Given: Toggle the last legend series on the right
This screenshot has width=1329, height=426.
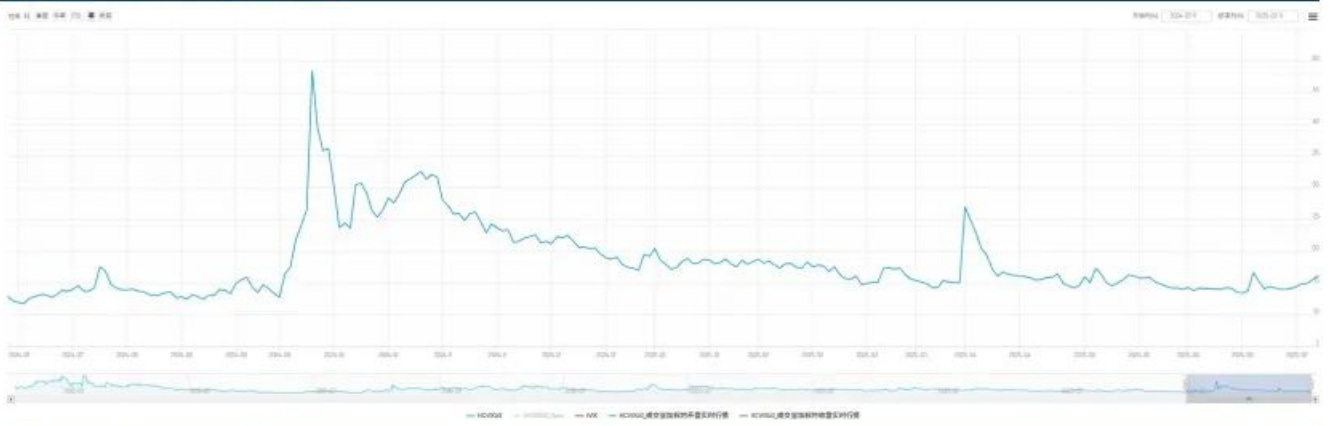Looking at the screenshot, I should click(x=797, y=414).
